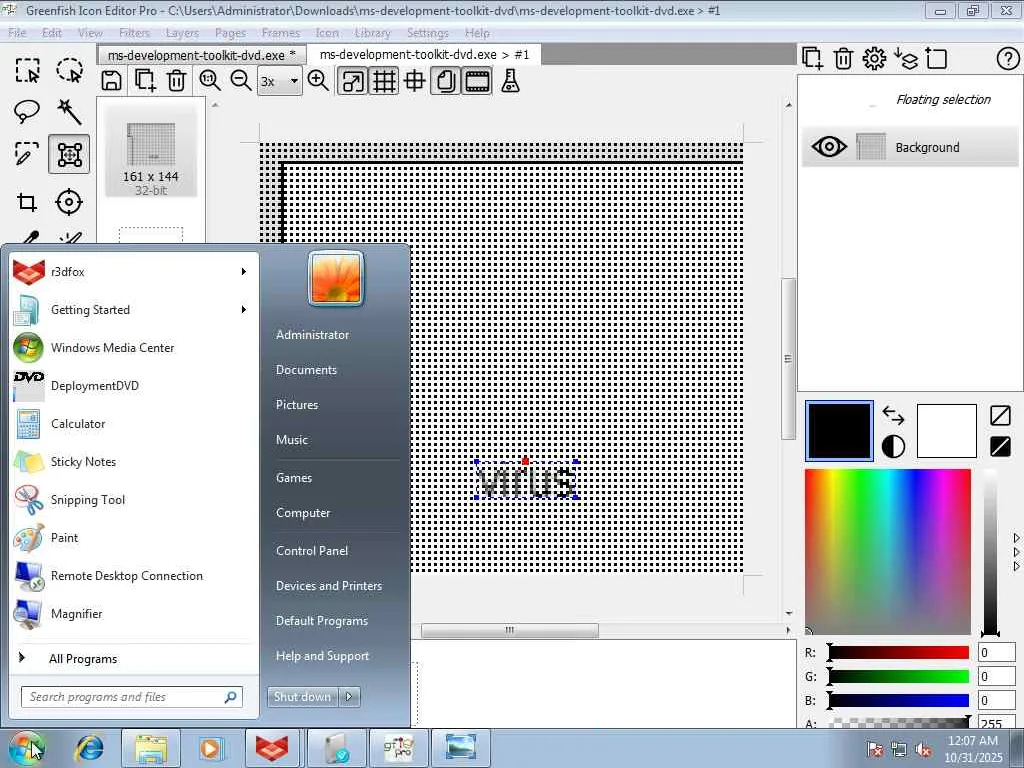Image resolution: width=1024 pixels, height=768 pixels.
Task: Launch Paint from the Start menu
Action: (134, 538)
